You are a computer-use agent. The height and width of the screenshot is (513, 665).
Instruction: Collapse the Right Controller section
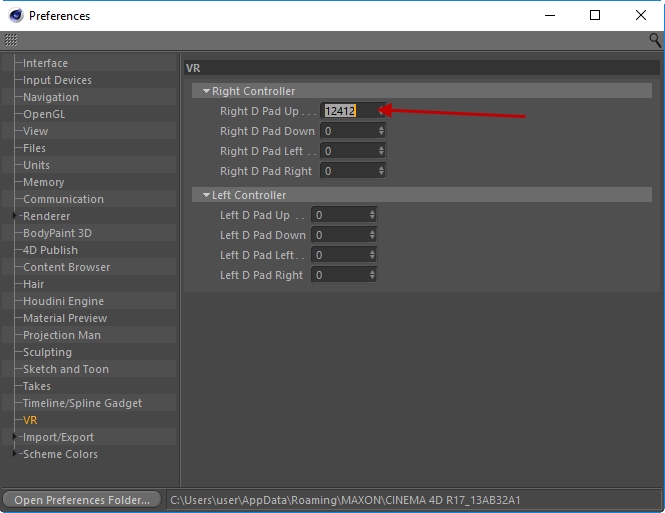point(207,91)
